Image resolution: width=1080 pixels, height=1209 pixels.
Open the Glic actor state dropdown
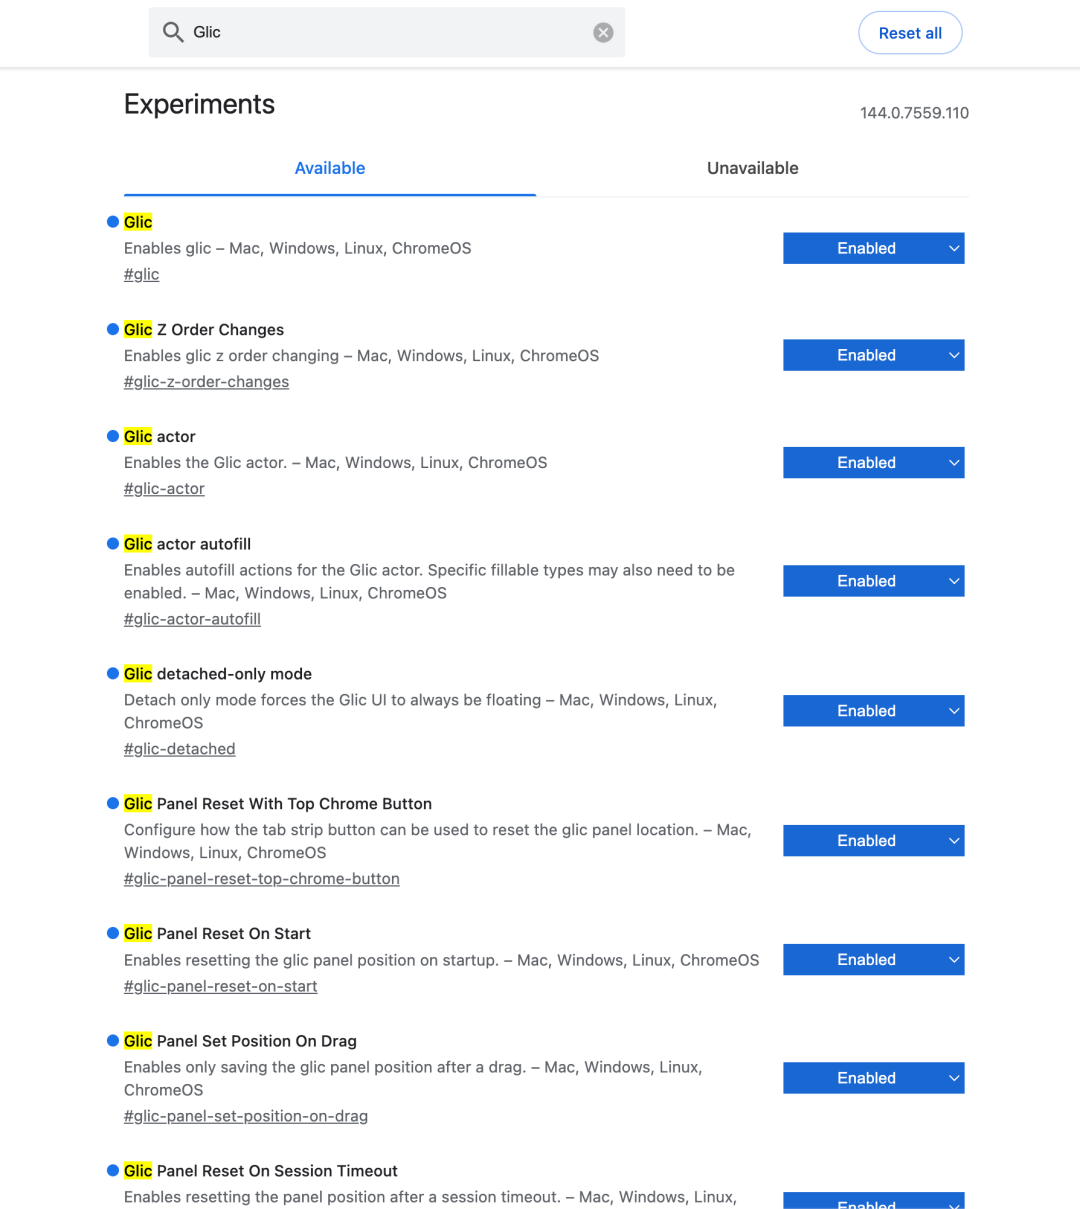[873, 462]
